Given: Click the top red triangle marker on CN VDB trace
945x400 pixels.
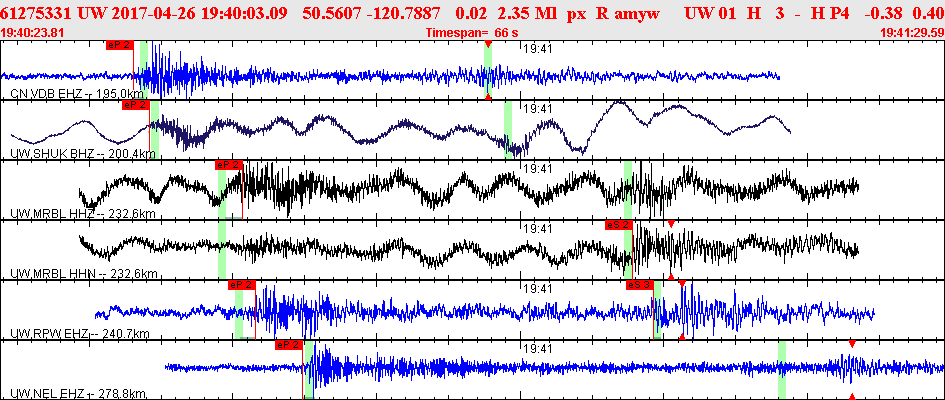Looking at the screenshot, I should pyautogui.click(x=488, y=44).
